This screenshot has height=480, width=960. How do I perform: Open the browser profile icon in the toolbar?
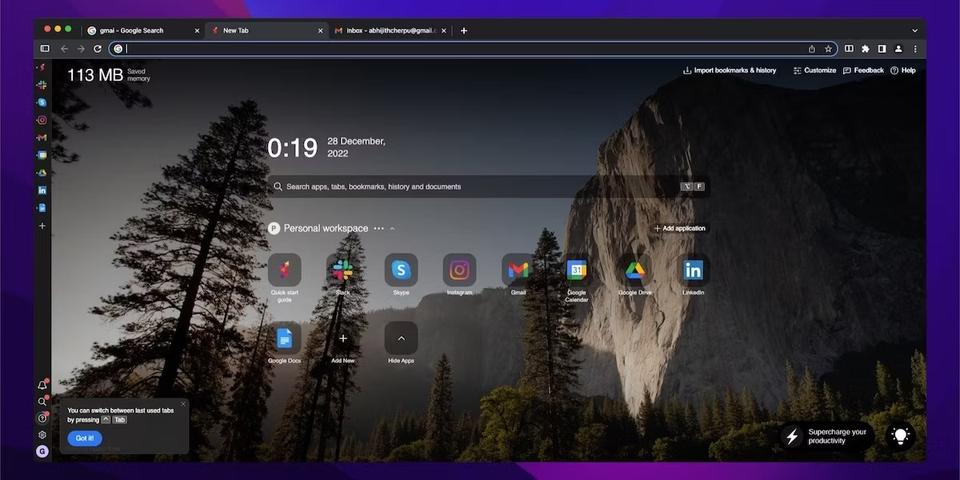tap(898, 49)
